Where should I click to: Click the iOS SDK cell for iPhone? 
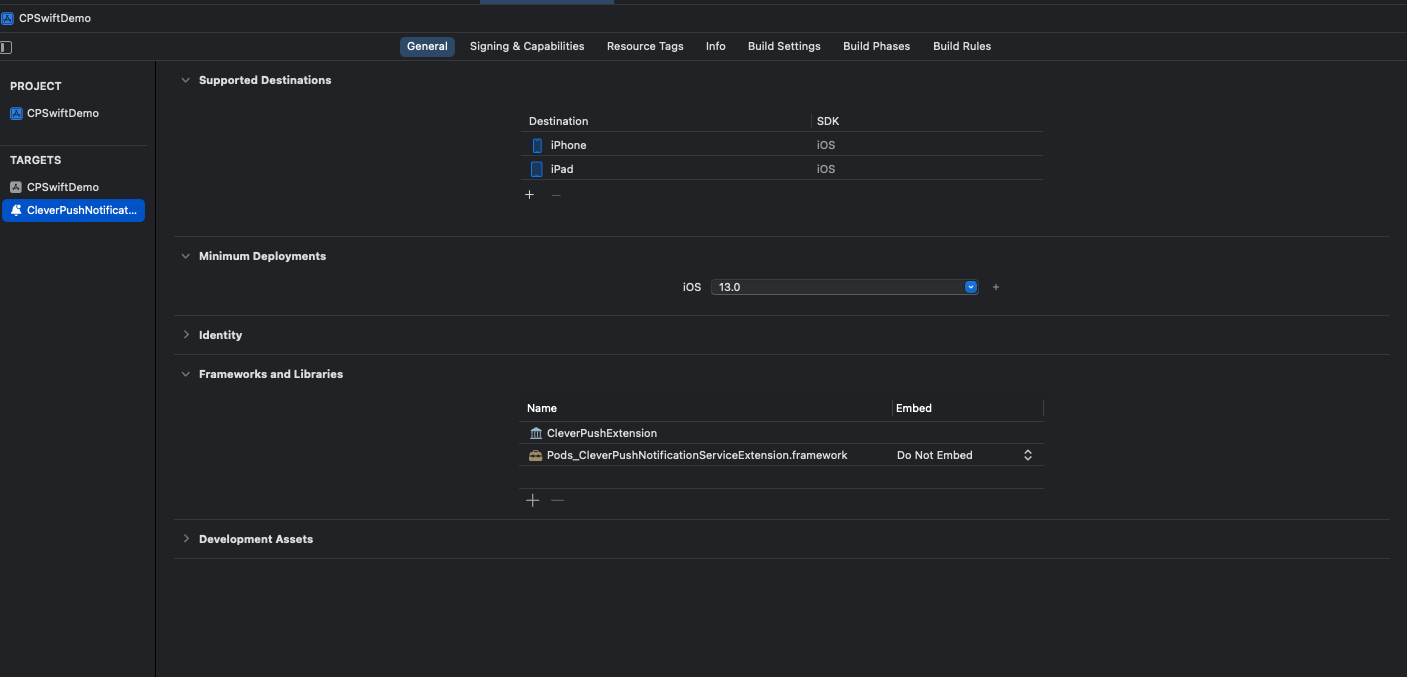coord(826,145)
